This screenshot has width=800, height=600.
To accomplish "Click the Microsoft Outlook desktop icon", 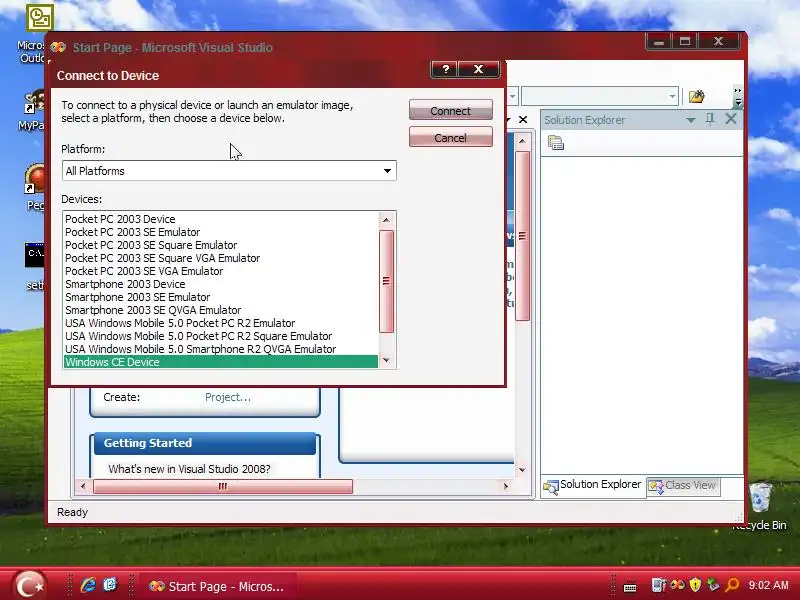I will pos(39,18).
